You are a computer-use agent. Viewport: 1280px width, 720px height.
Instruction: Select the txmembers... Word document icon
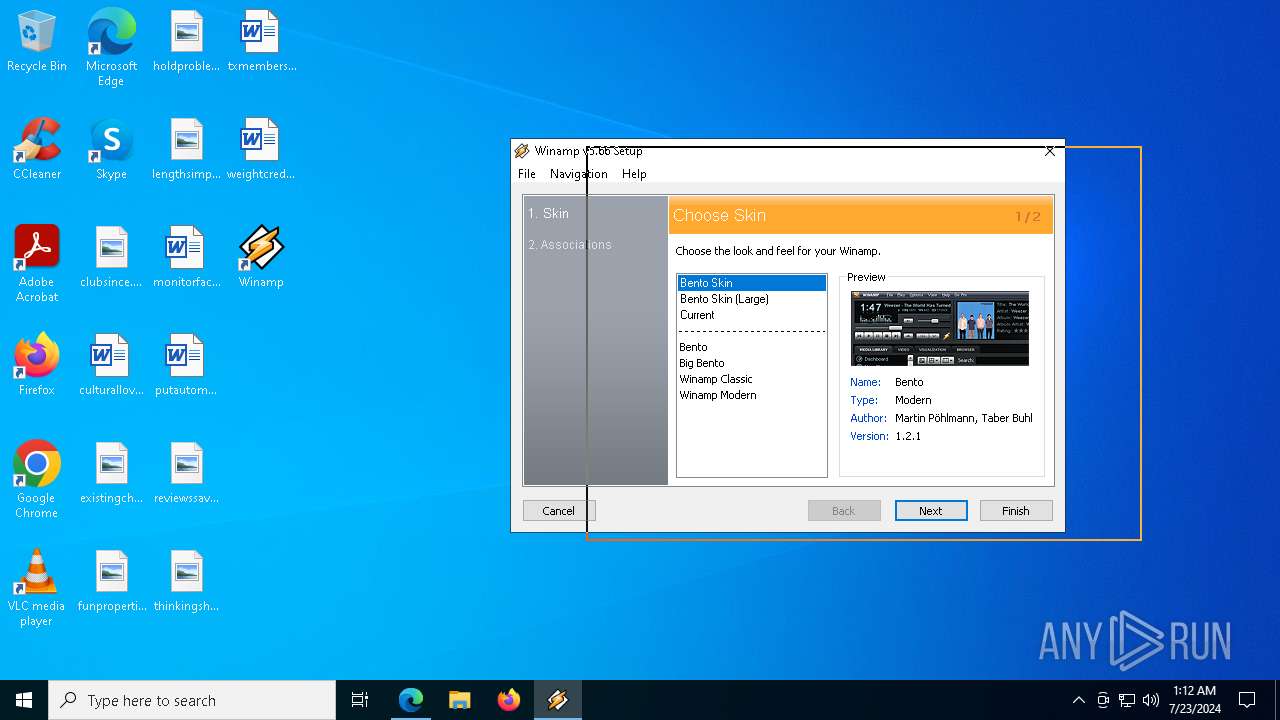pyautogui.click(x=261, y=41)
